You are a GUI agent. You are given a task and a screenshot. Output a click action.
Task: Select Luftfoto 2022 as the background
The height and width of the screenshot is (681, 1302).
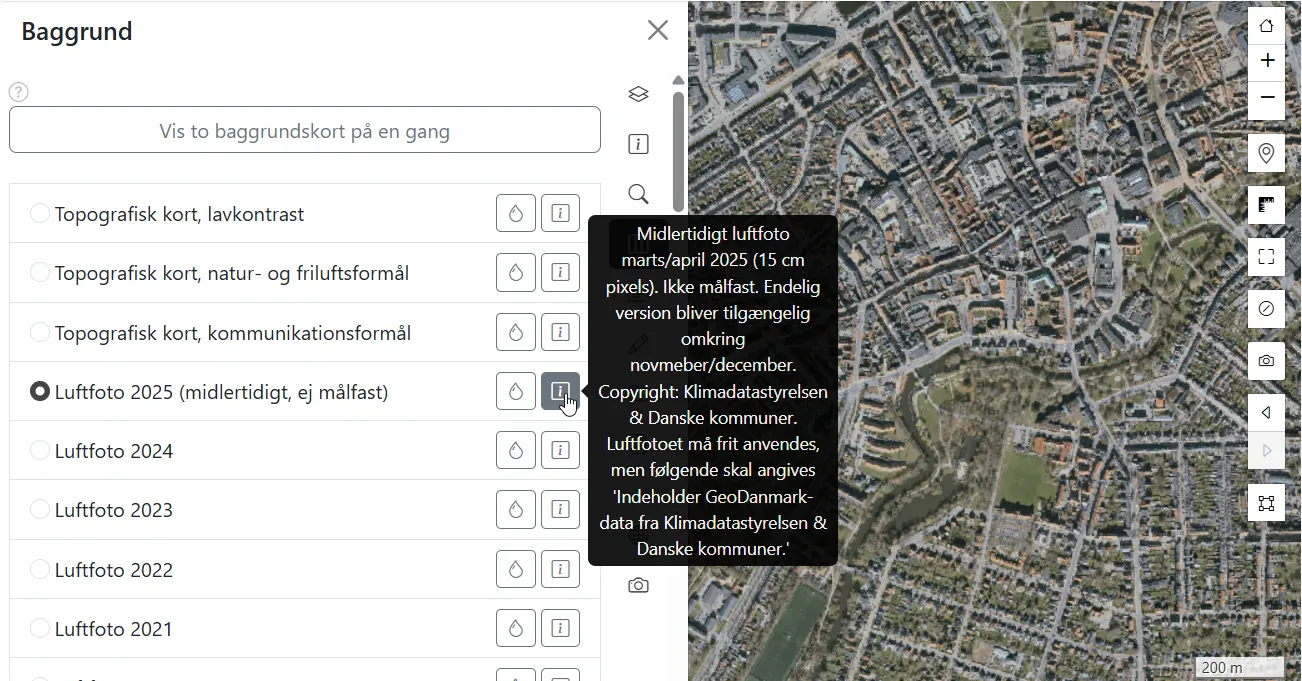point(40,569)
